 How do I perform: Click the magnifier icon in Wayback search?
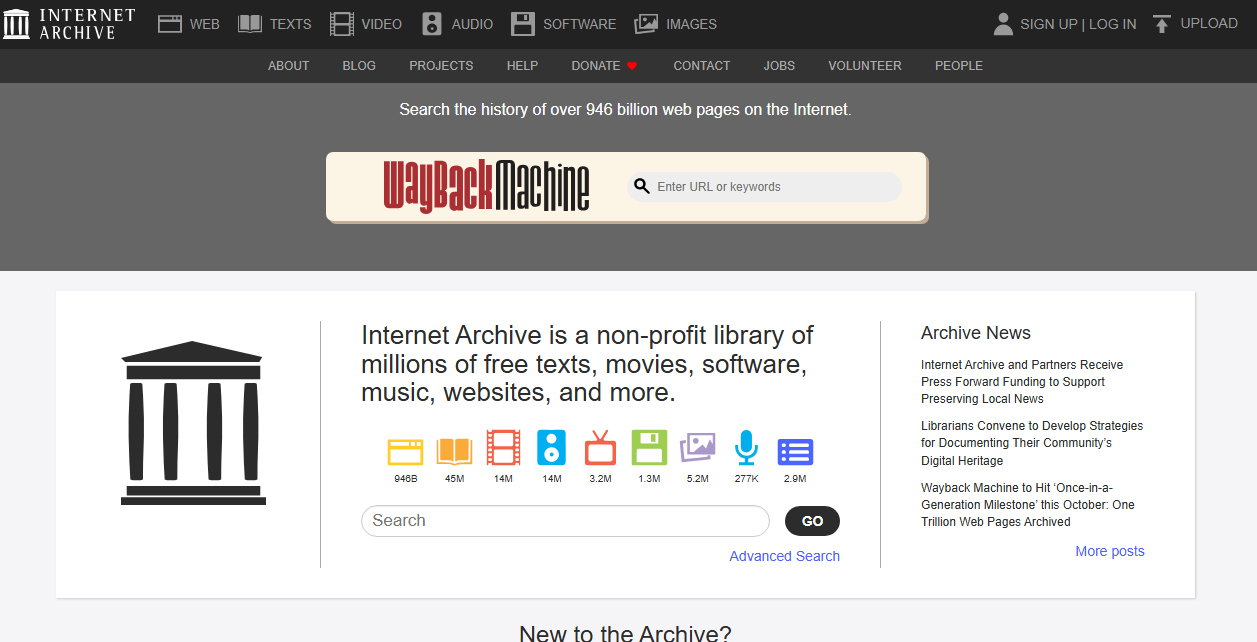pyautogui.click(x=642, y=186)
